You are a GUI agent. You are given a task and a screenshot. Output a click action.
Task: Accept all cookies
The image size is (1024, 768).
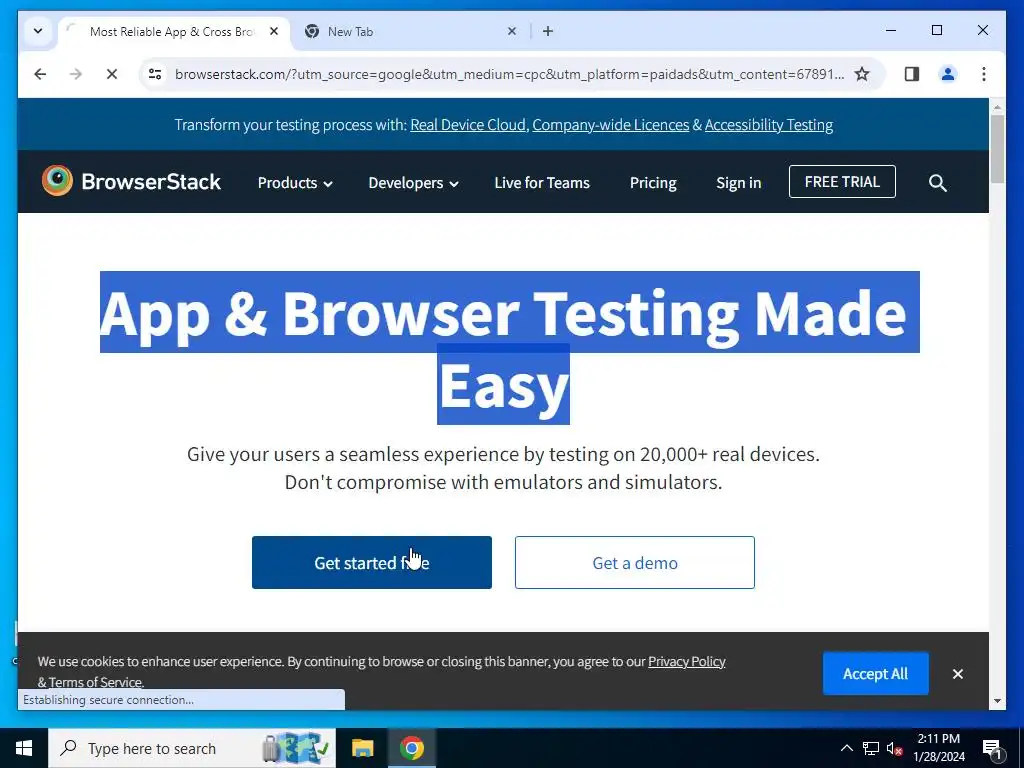pos(875,673)
